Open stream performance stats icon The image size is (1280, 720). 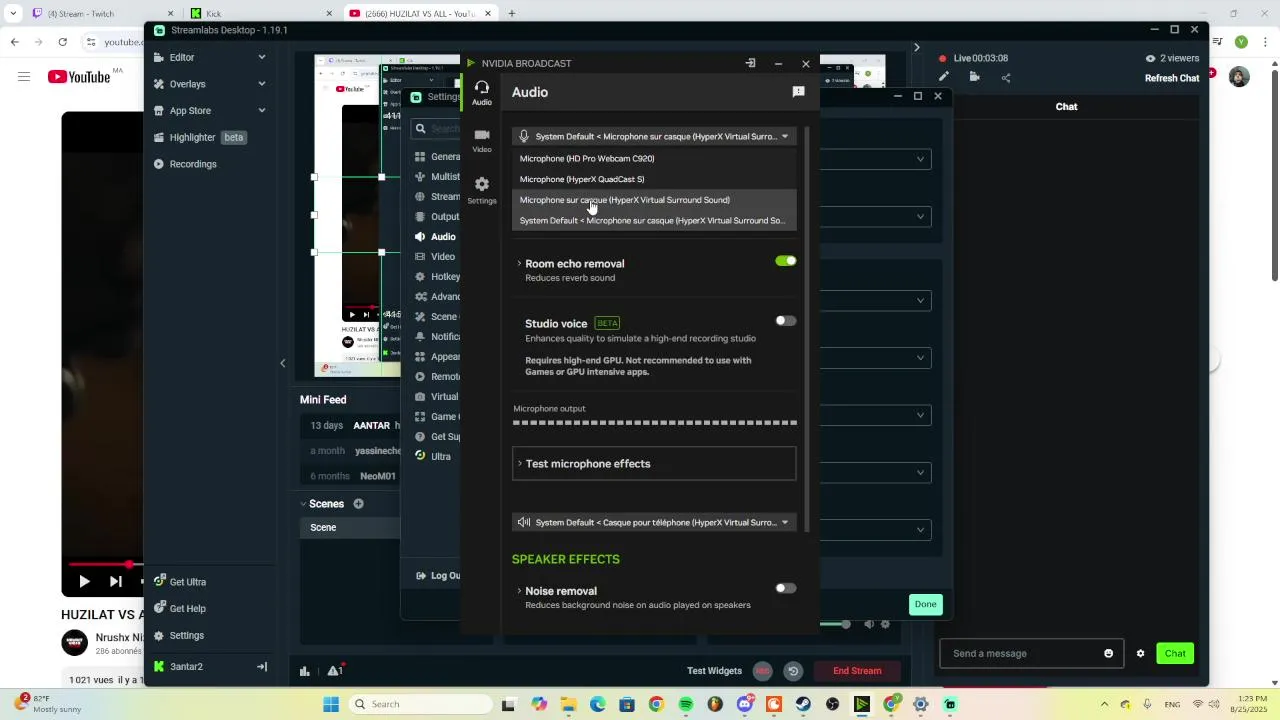[x=305, y=671]
